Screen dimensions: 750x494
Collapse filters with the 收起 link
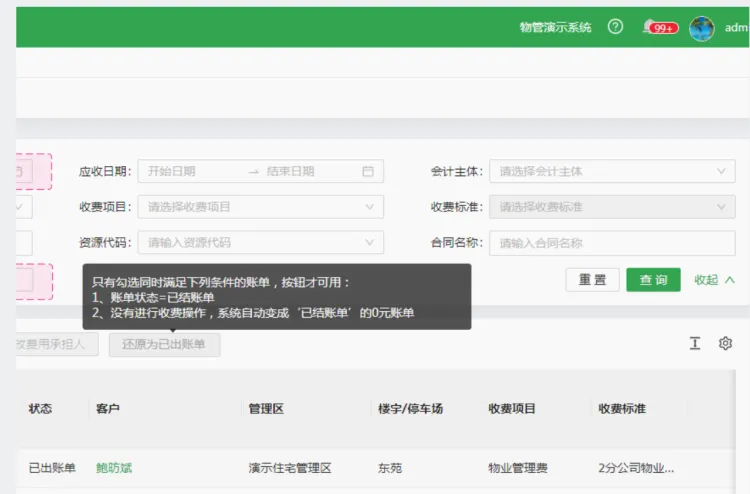click(714, 280)
